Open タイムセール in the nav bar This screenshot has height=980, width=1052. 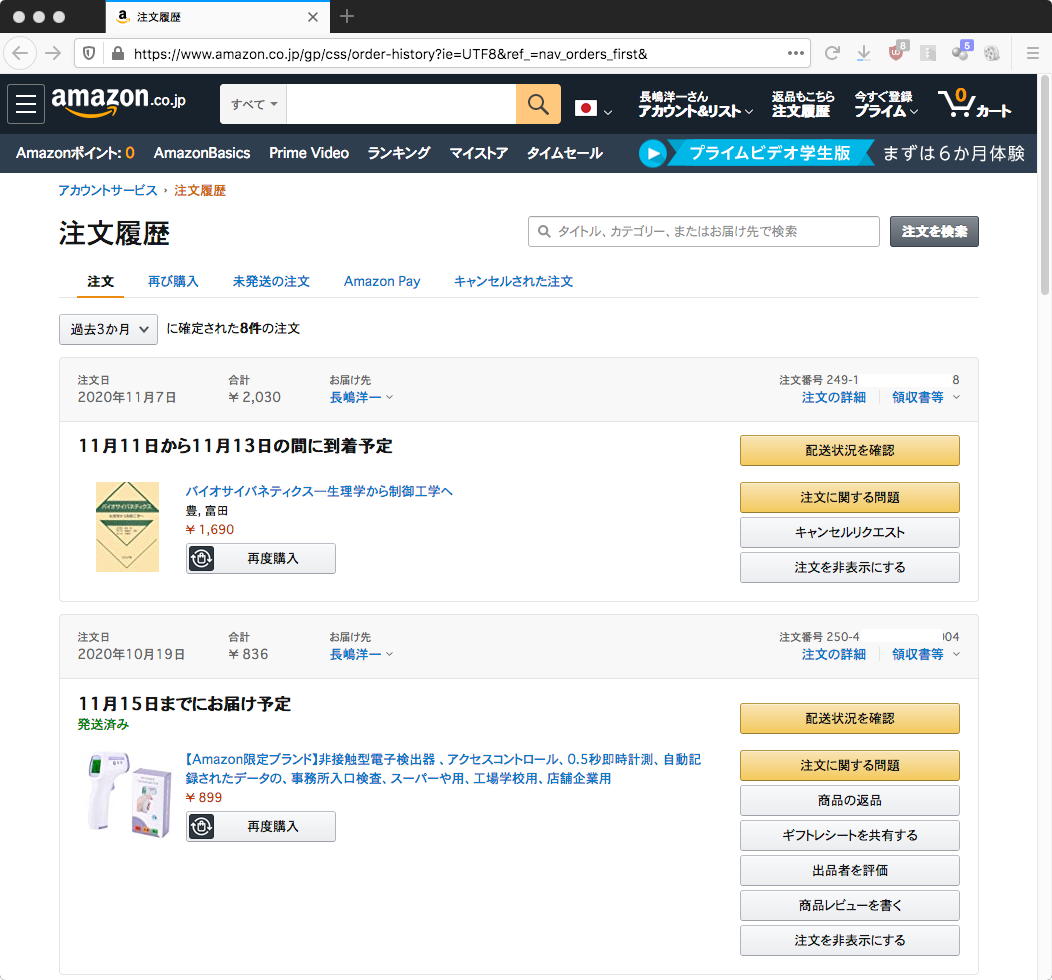click(x=564, y=153)
